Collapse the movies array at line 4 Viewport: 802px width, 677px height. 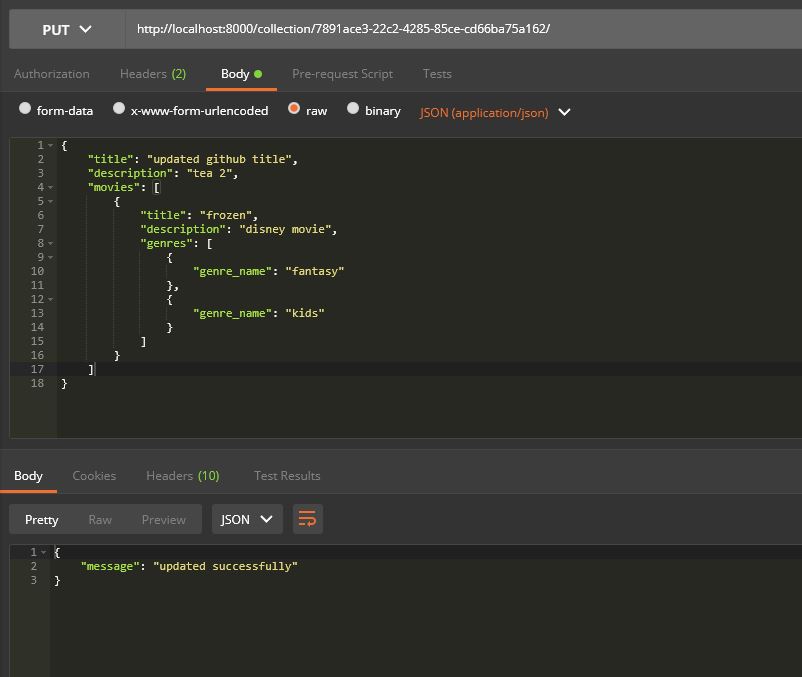[51, 188]
